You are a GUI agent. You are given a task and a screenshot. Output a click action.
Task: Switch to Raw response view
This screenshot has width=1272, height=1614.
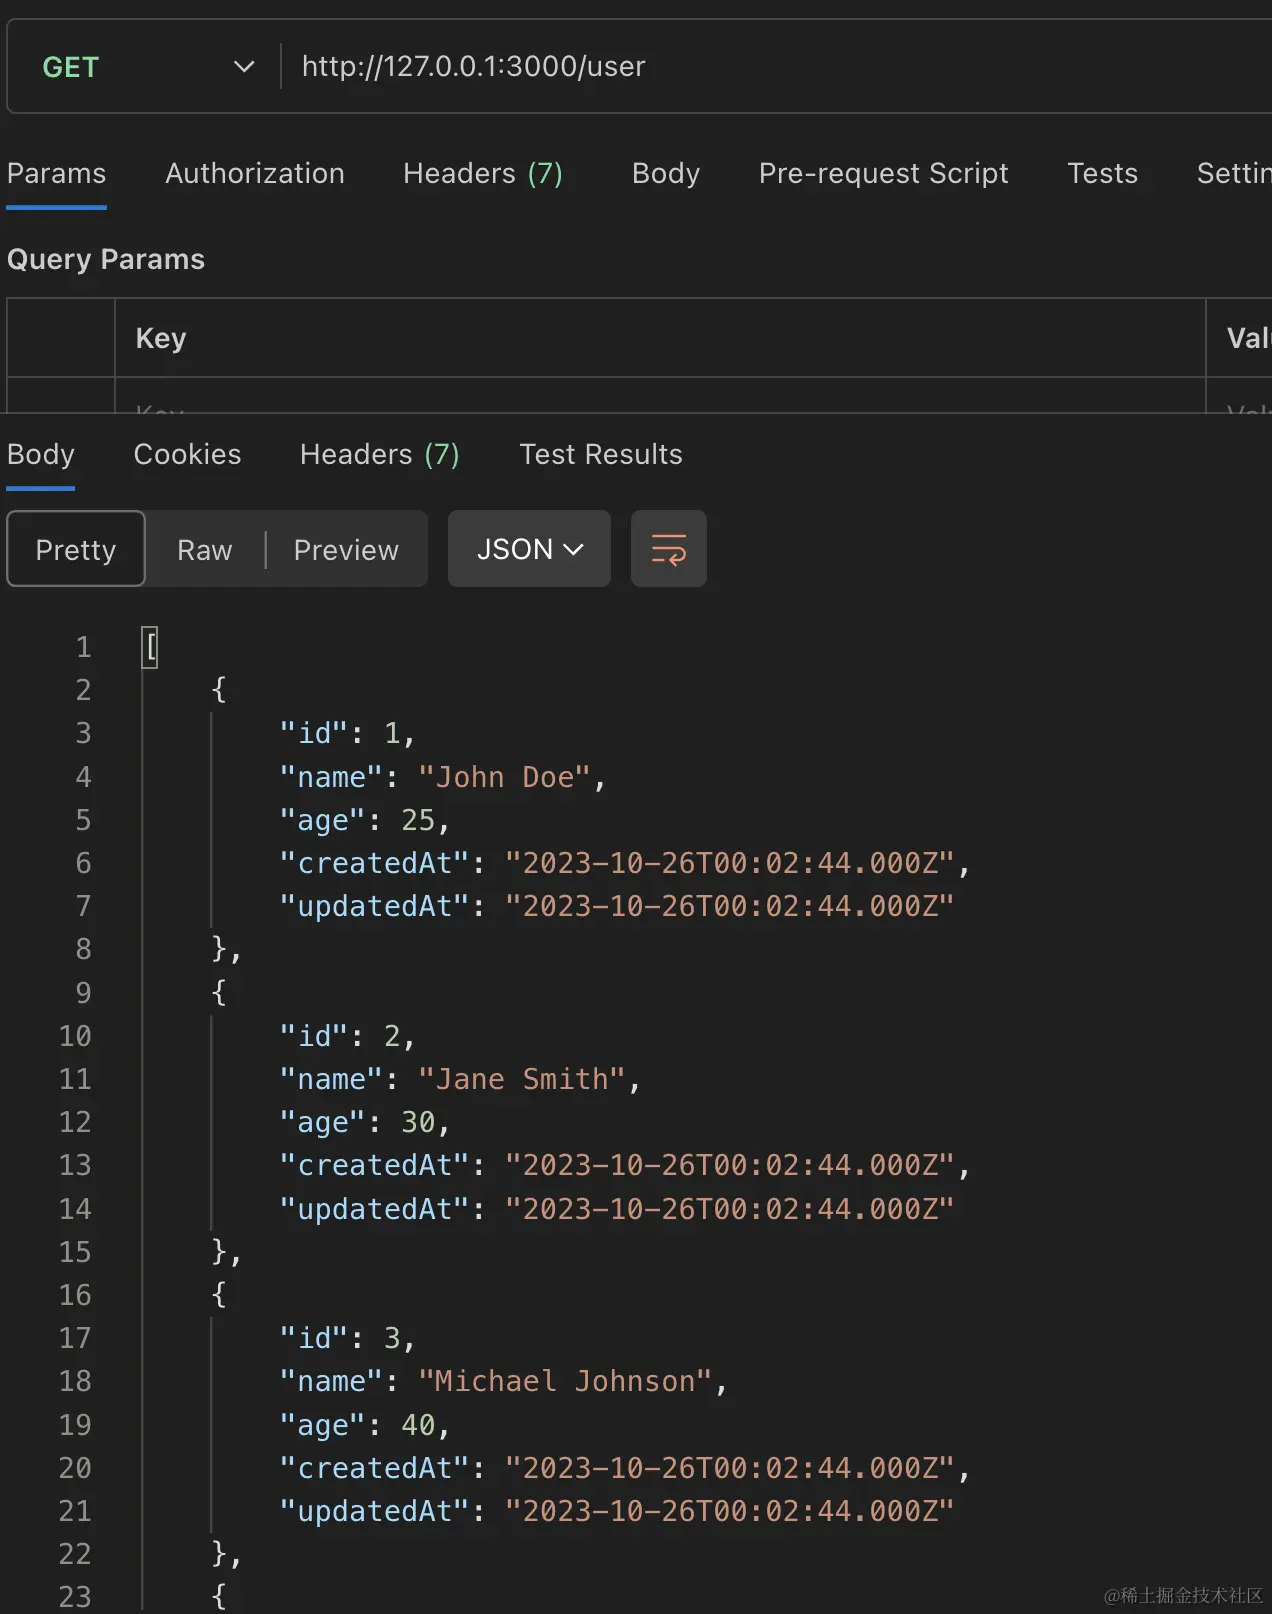pyautogui.click(x=205, y=549)
